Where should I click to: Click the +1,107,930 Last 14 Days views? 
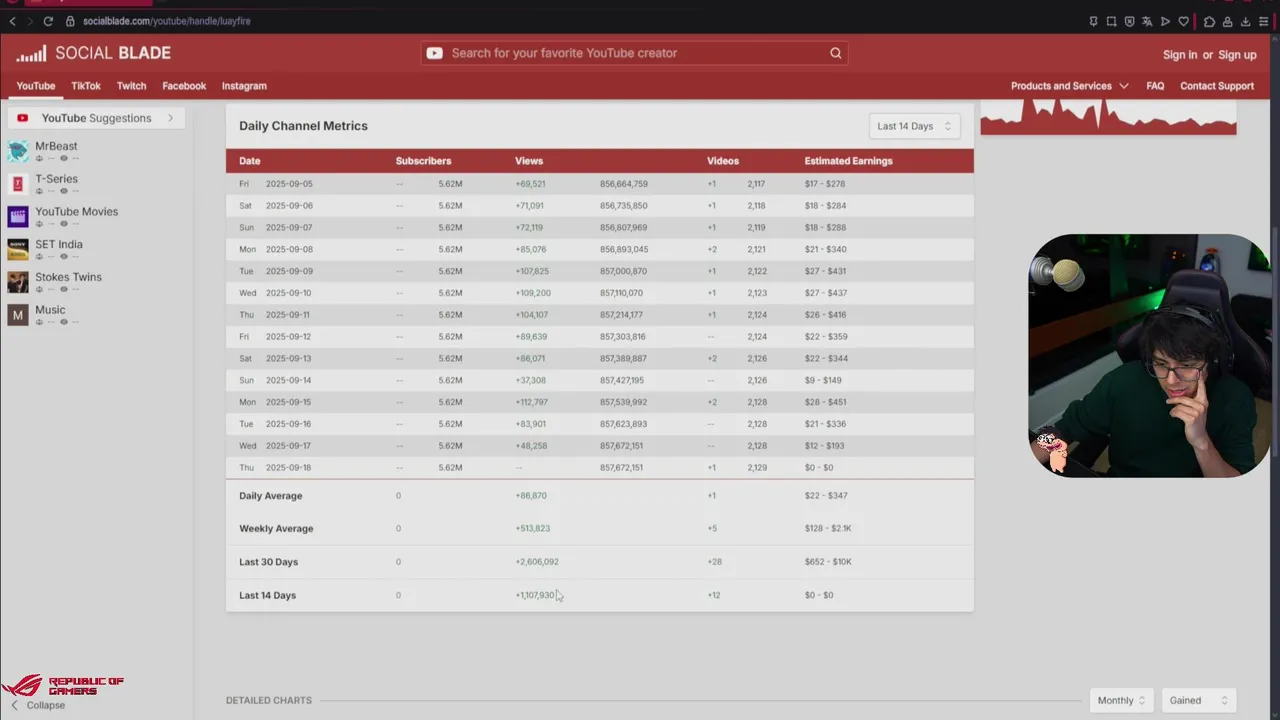pyautogui.click(x=535, y=595)
